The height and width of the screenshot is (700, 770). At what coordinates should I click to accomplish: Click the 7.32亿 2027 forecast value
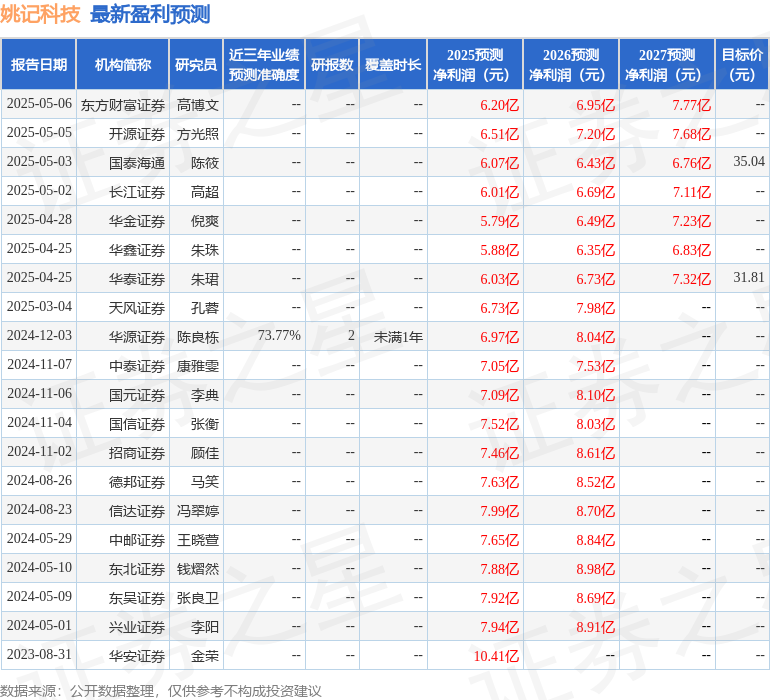tap(691, 279)
